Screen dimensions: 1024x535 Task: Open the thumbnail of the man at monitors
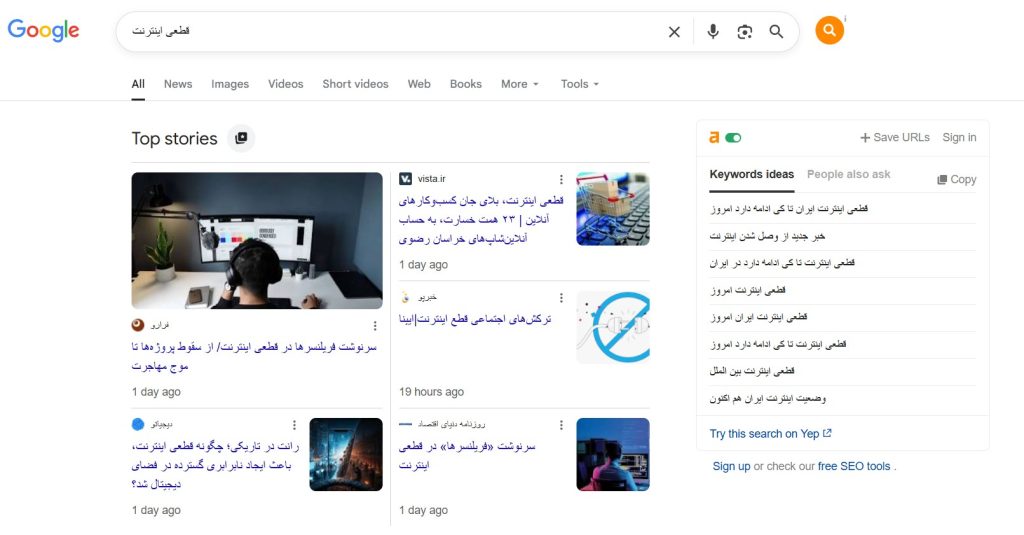tap(613, 455)
